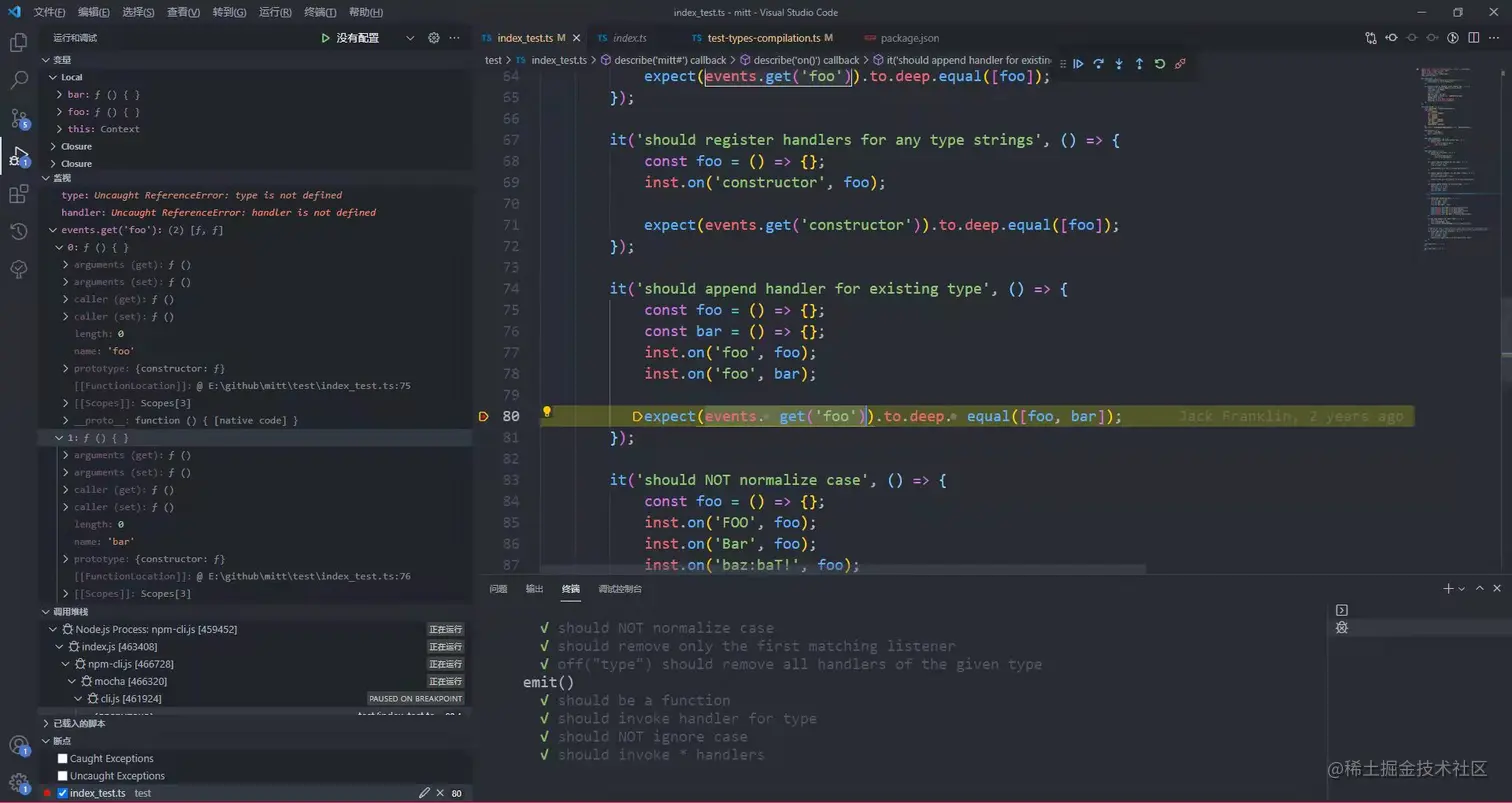
Task: Expand the 'this: Context' variable
Action: pyautogui.click(x=61, y=129)
